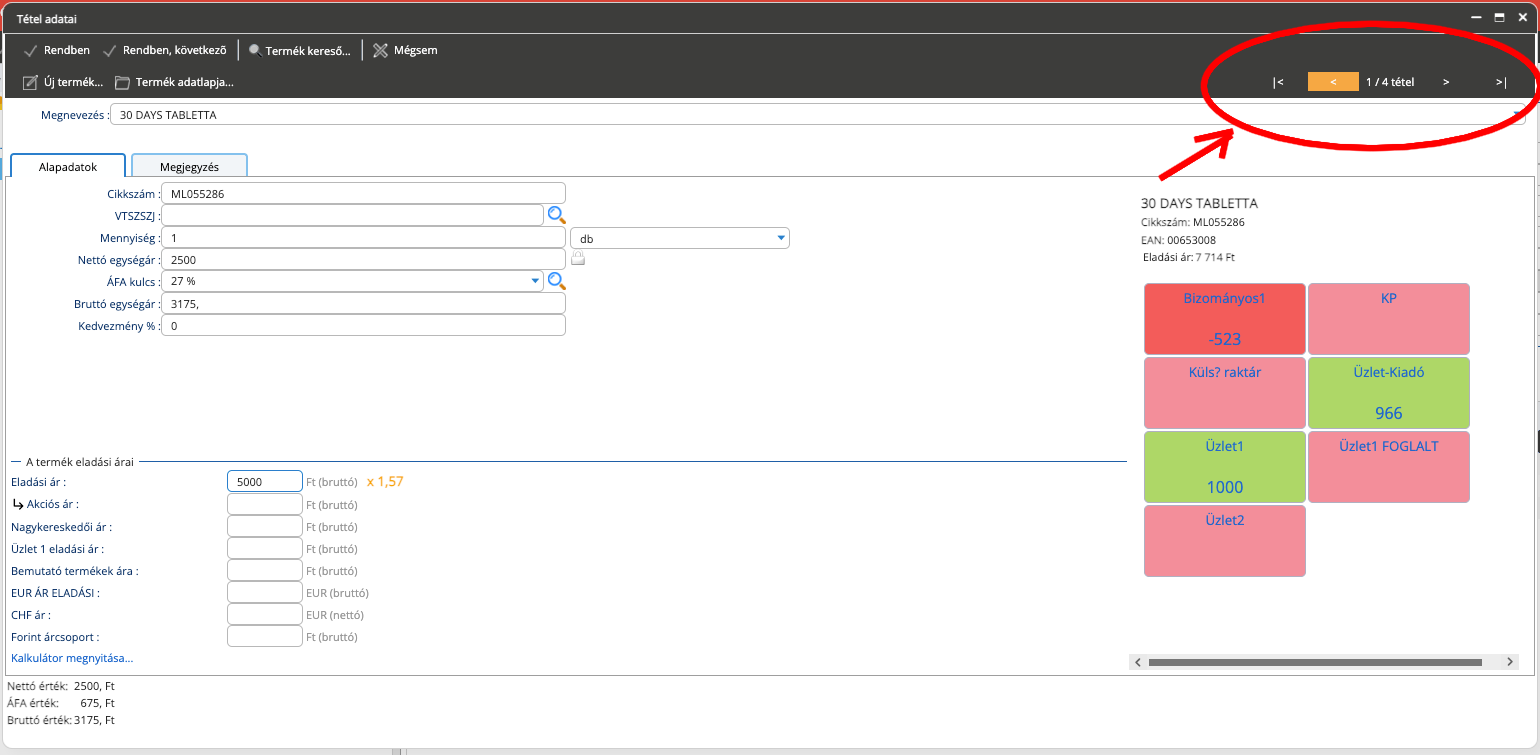Screen dimensions: 1540x755
Task: Click scrollbar right arrow in stock panel
Action: [1510, 662]
